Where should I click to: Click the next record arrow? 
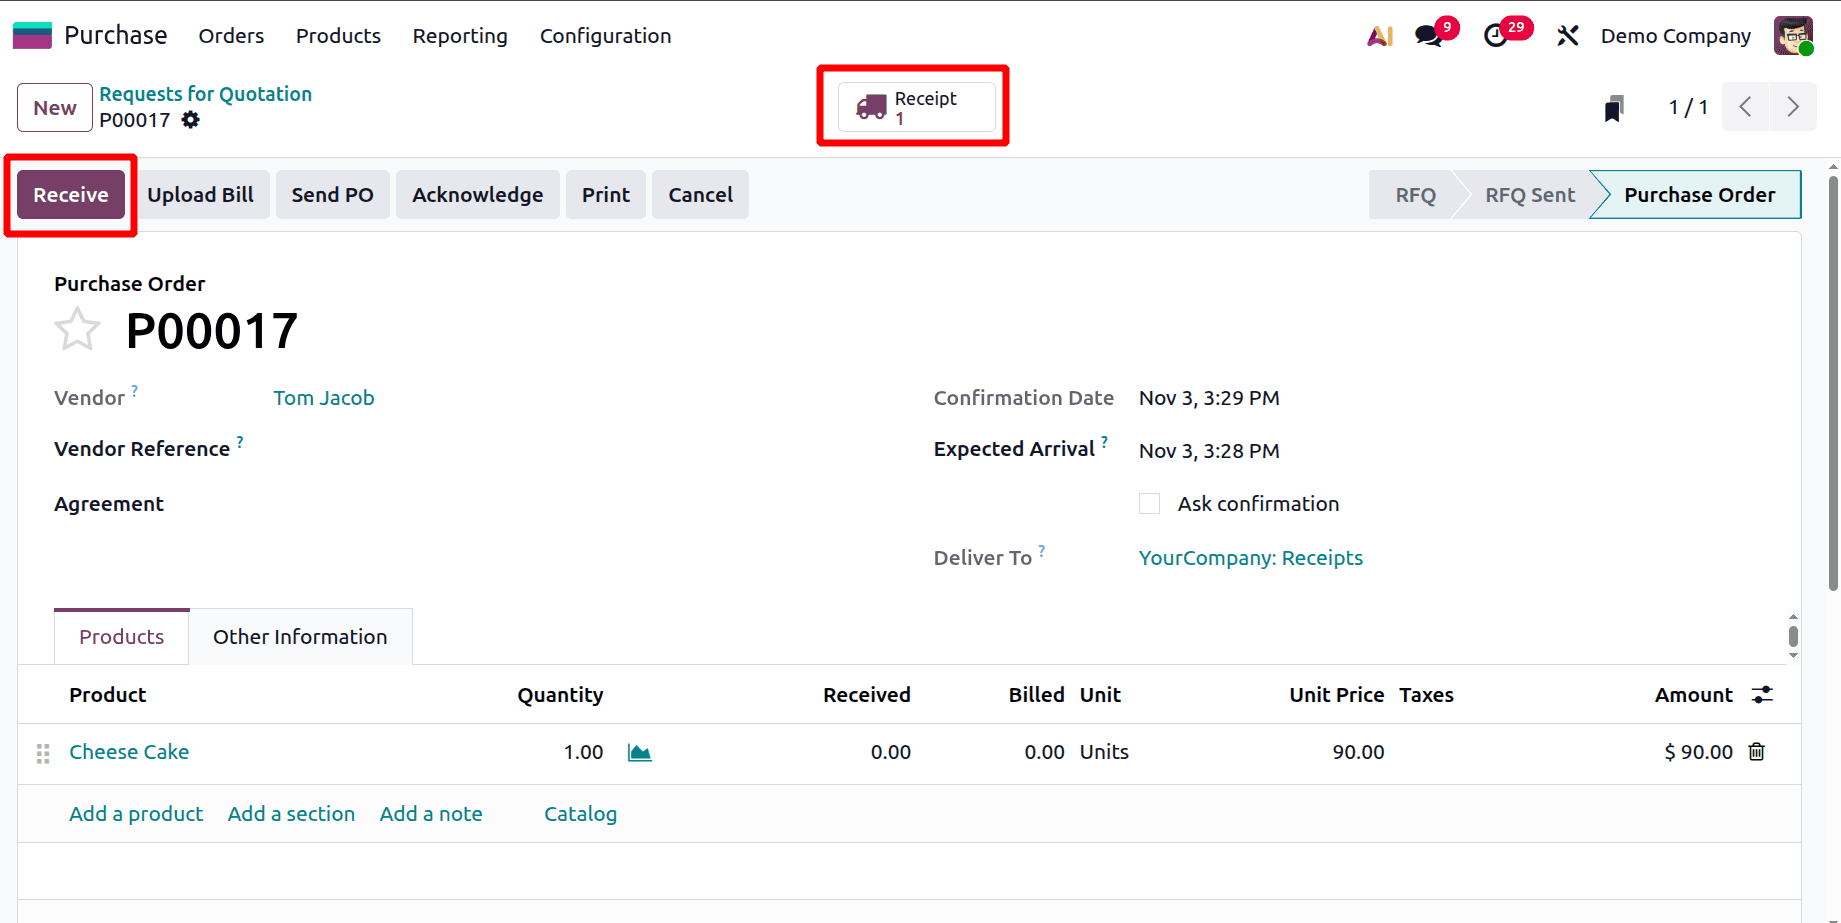coord(1793,106)
